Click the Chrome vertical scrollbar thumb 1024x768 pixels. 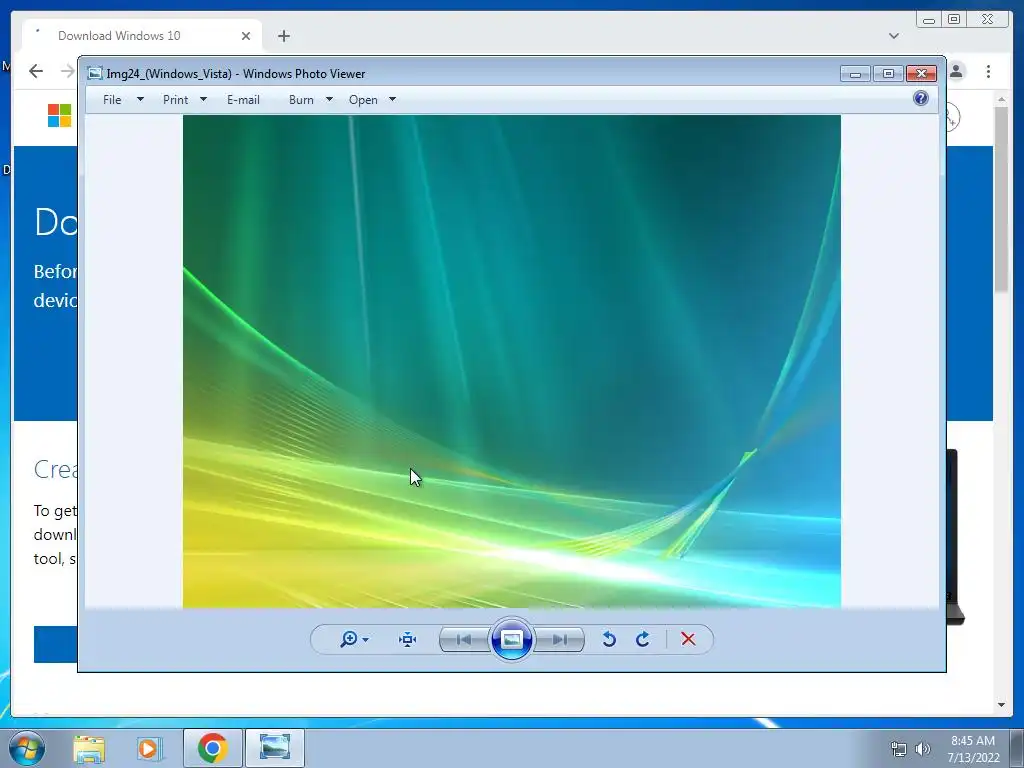point(1001,199)
